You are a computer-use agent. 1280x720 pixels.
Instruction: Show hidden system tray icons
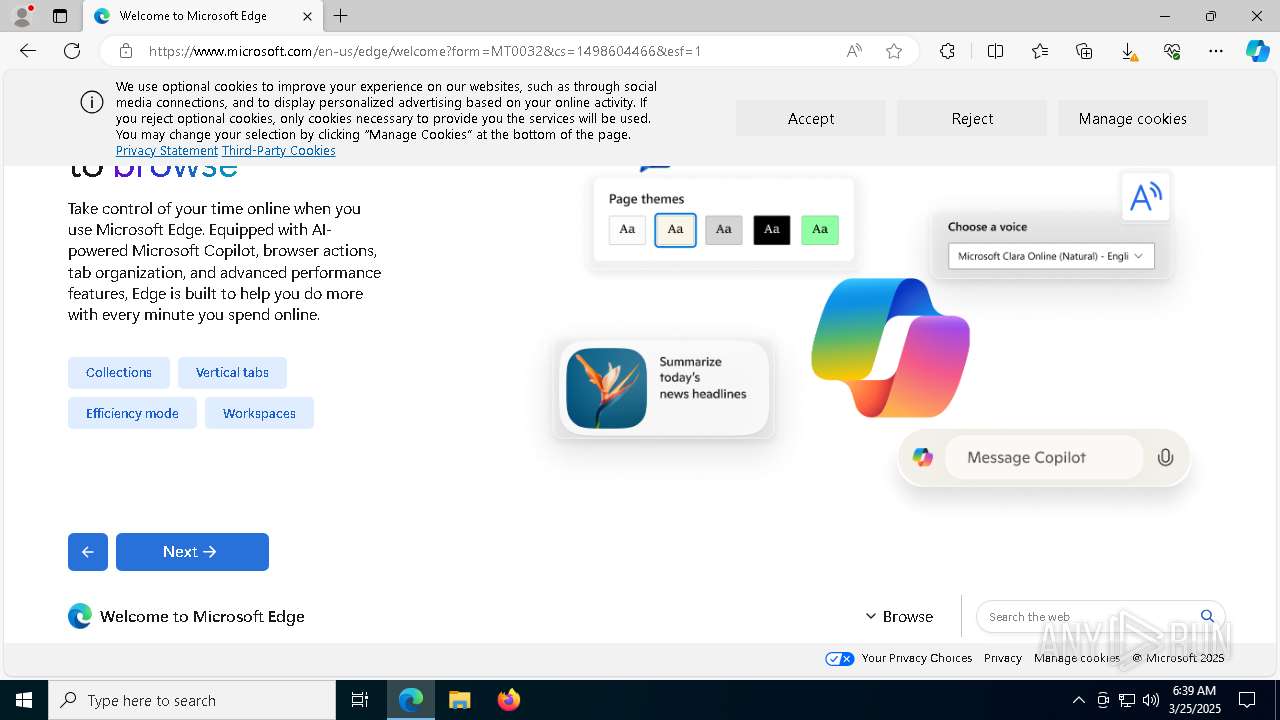click(x=1078, y=700)
